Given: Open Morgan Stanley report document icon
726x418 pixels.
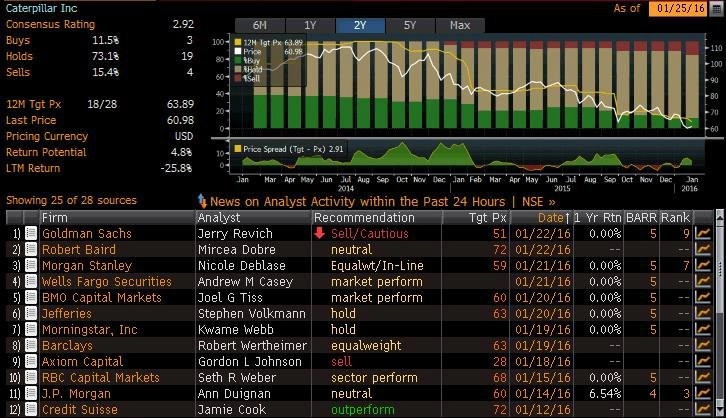Looking at the screenshot, I should pyautogui.click(x=31, y=265).
